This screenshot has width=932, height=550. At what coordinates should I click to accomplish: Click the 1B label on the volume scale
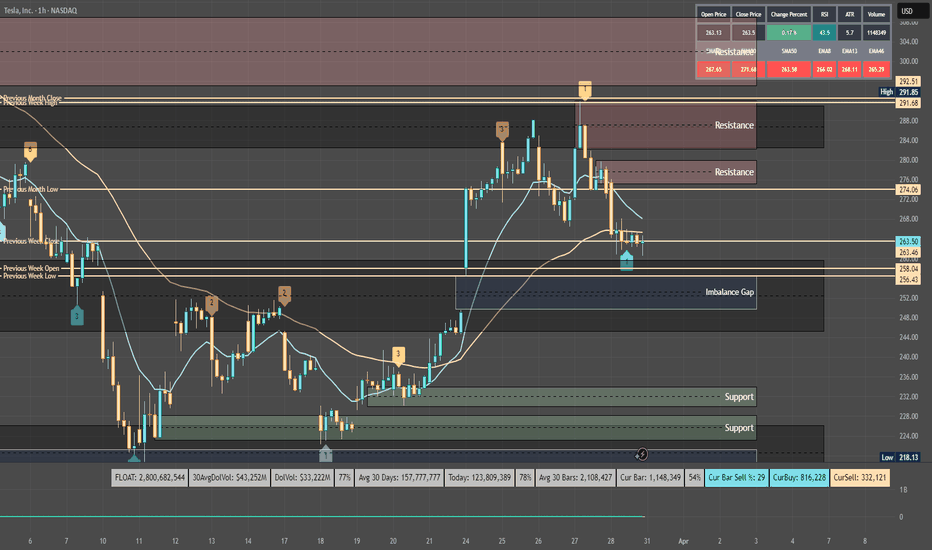pos(903,490)
